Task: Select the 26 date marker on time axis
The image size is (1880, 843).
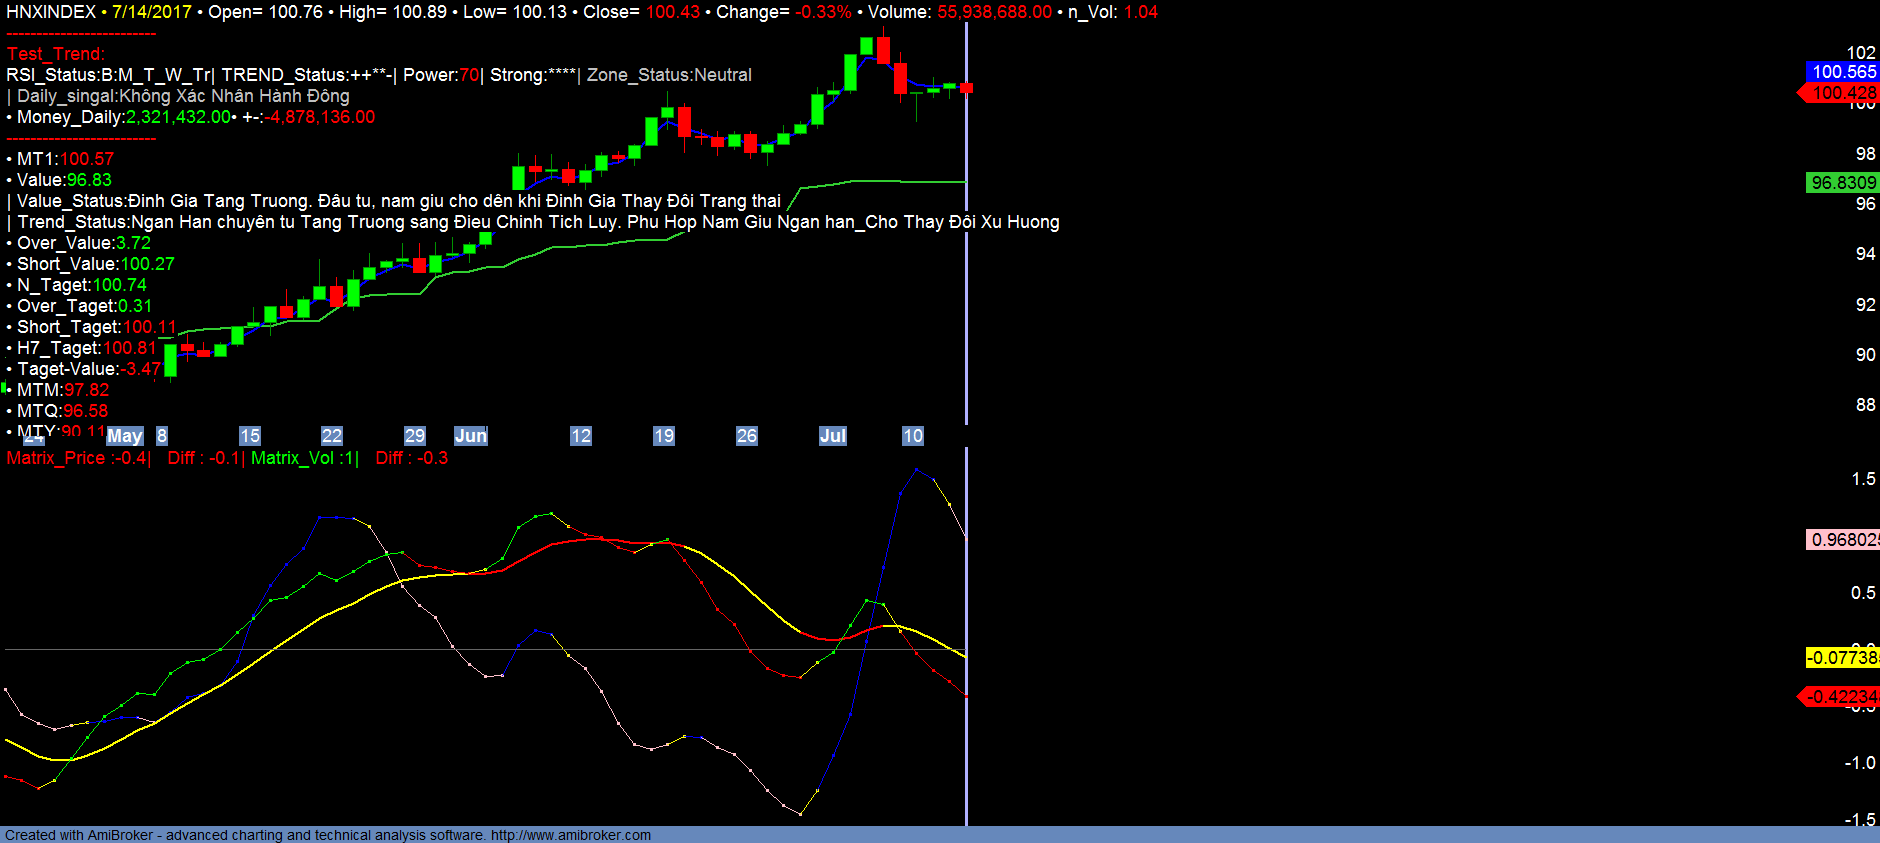Action: (x=746, y=436)
